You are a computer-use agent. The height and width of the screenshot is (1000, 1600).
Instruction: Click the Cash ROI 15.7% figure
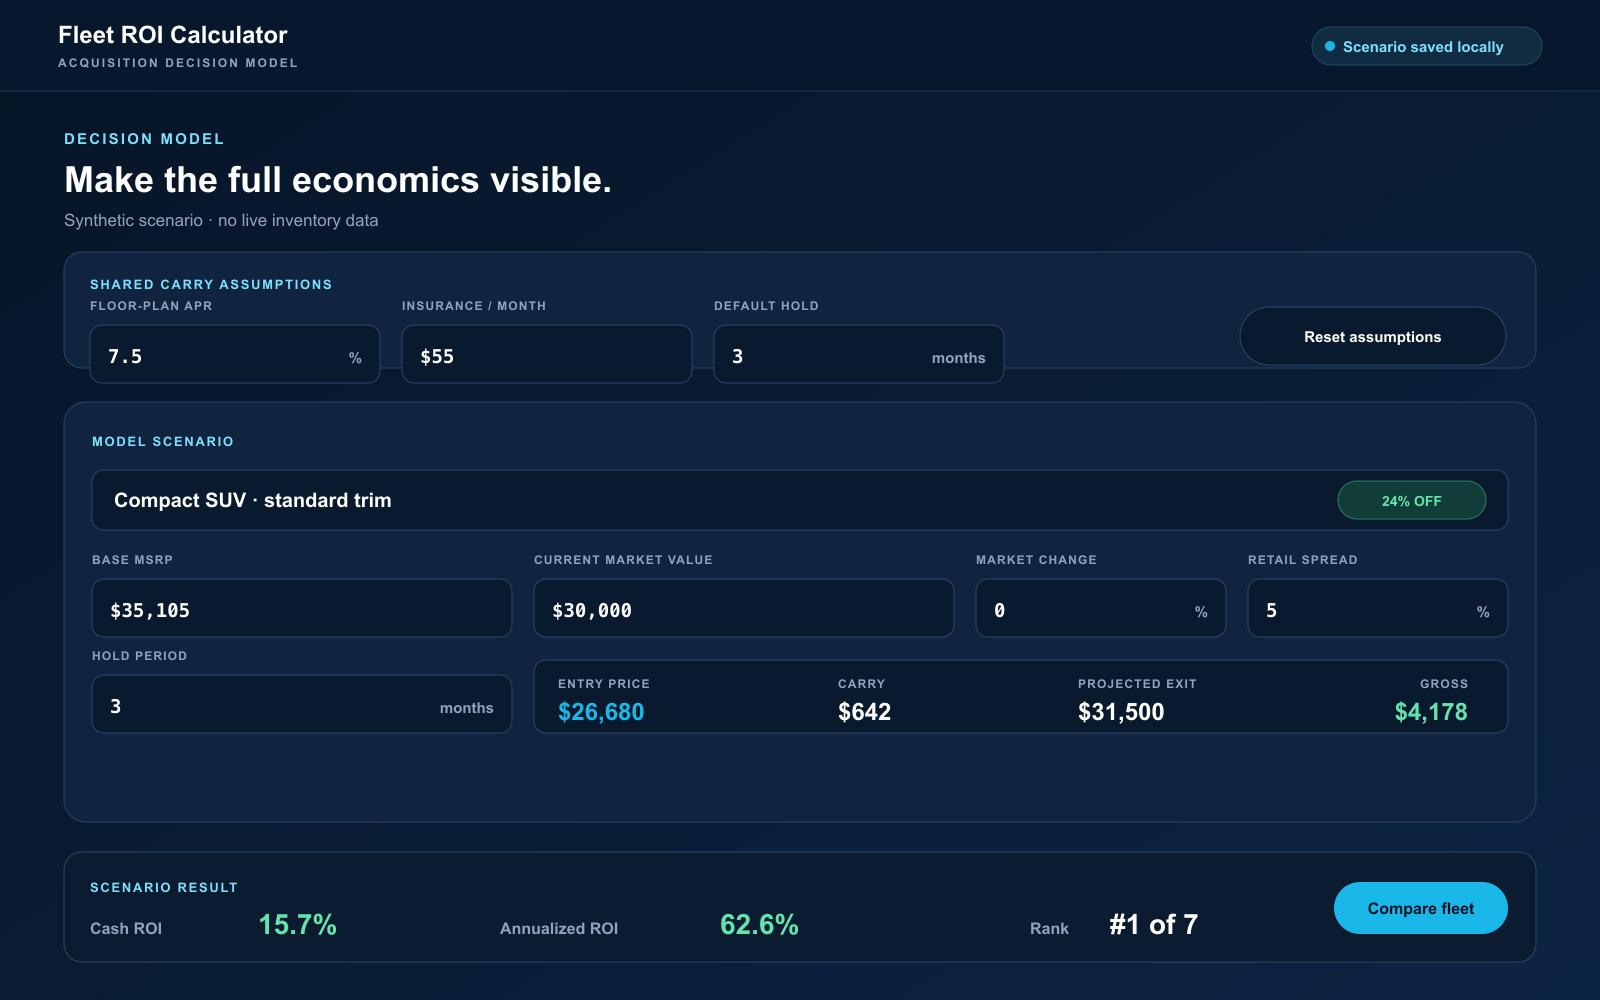[298, 924]
